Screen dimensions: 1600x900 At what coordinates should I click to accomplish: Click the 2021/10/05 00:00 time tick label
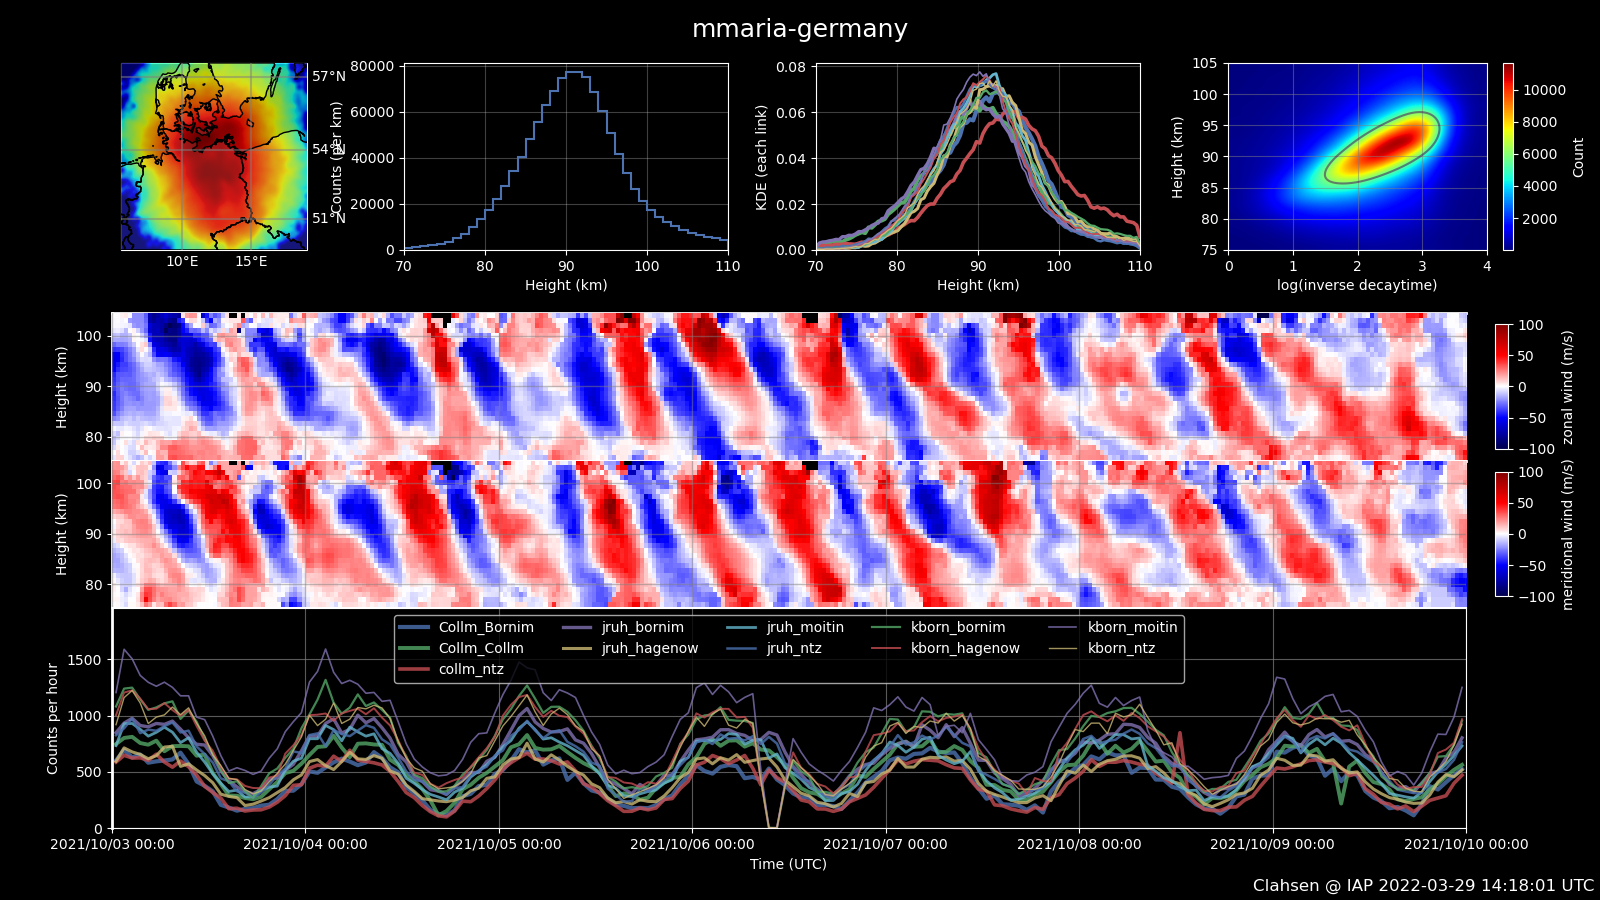point(499,844)
